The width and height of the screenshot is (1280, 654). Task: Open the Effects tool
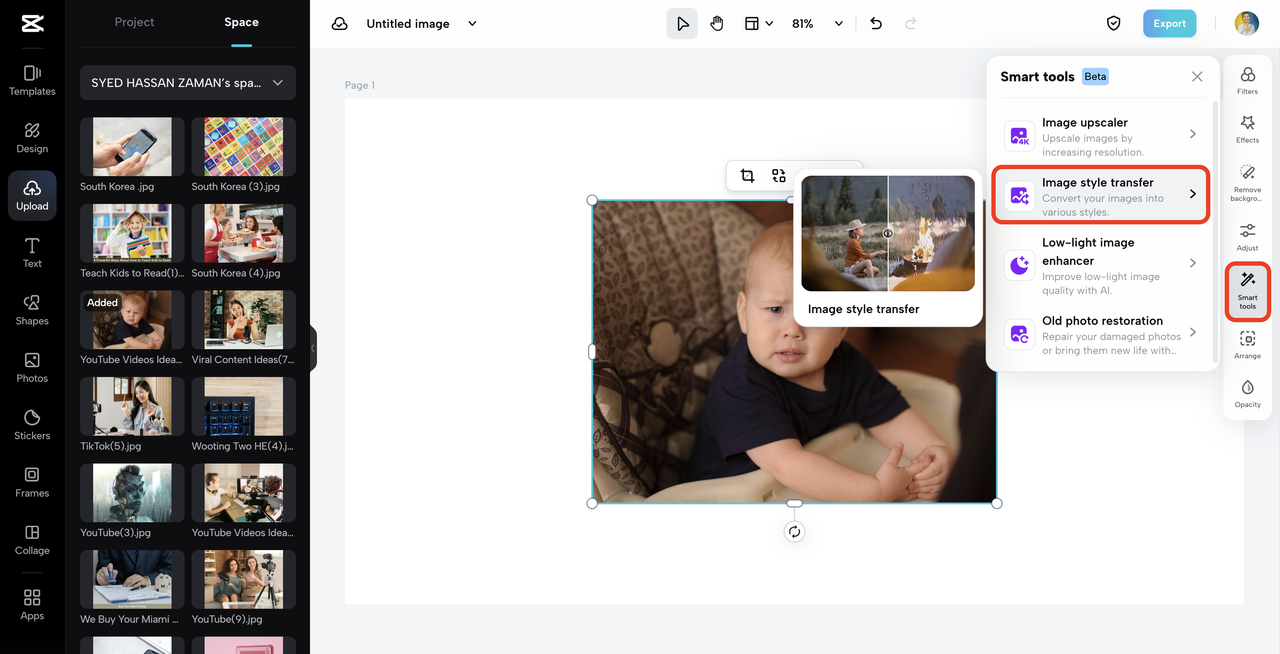tap(1247, 129)
